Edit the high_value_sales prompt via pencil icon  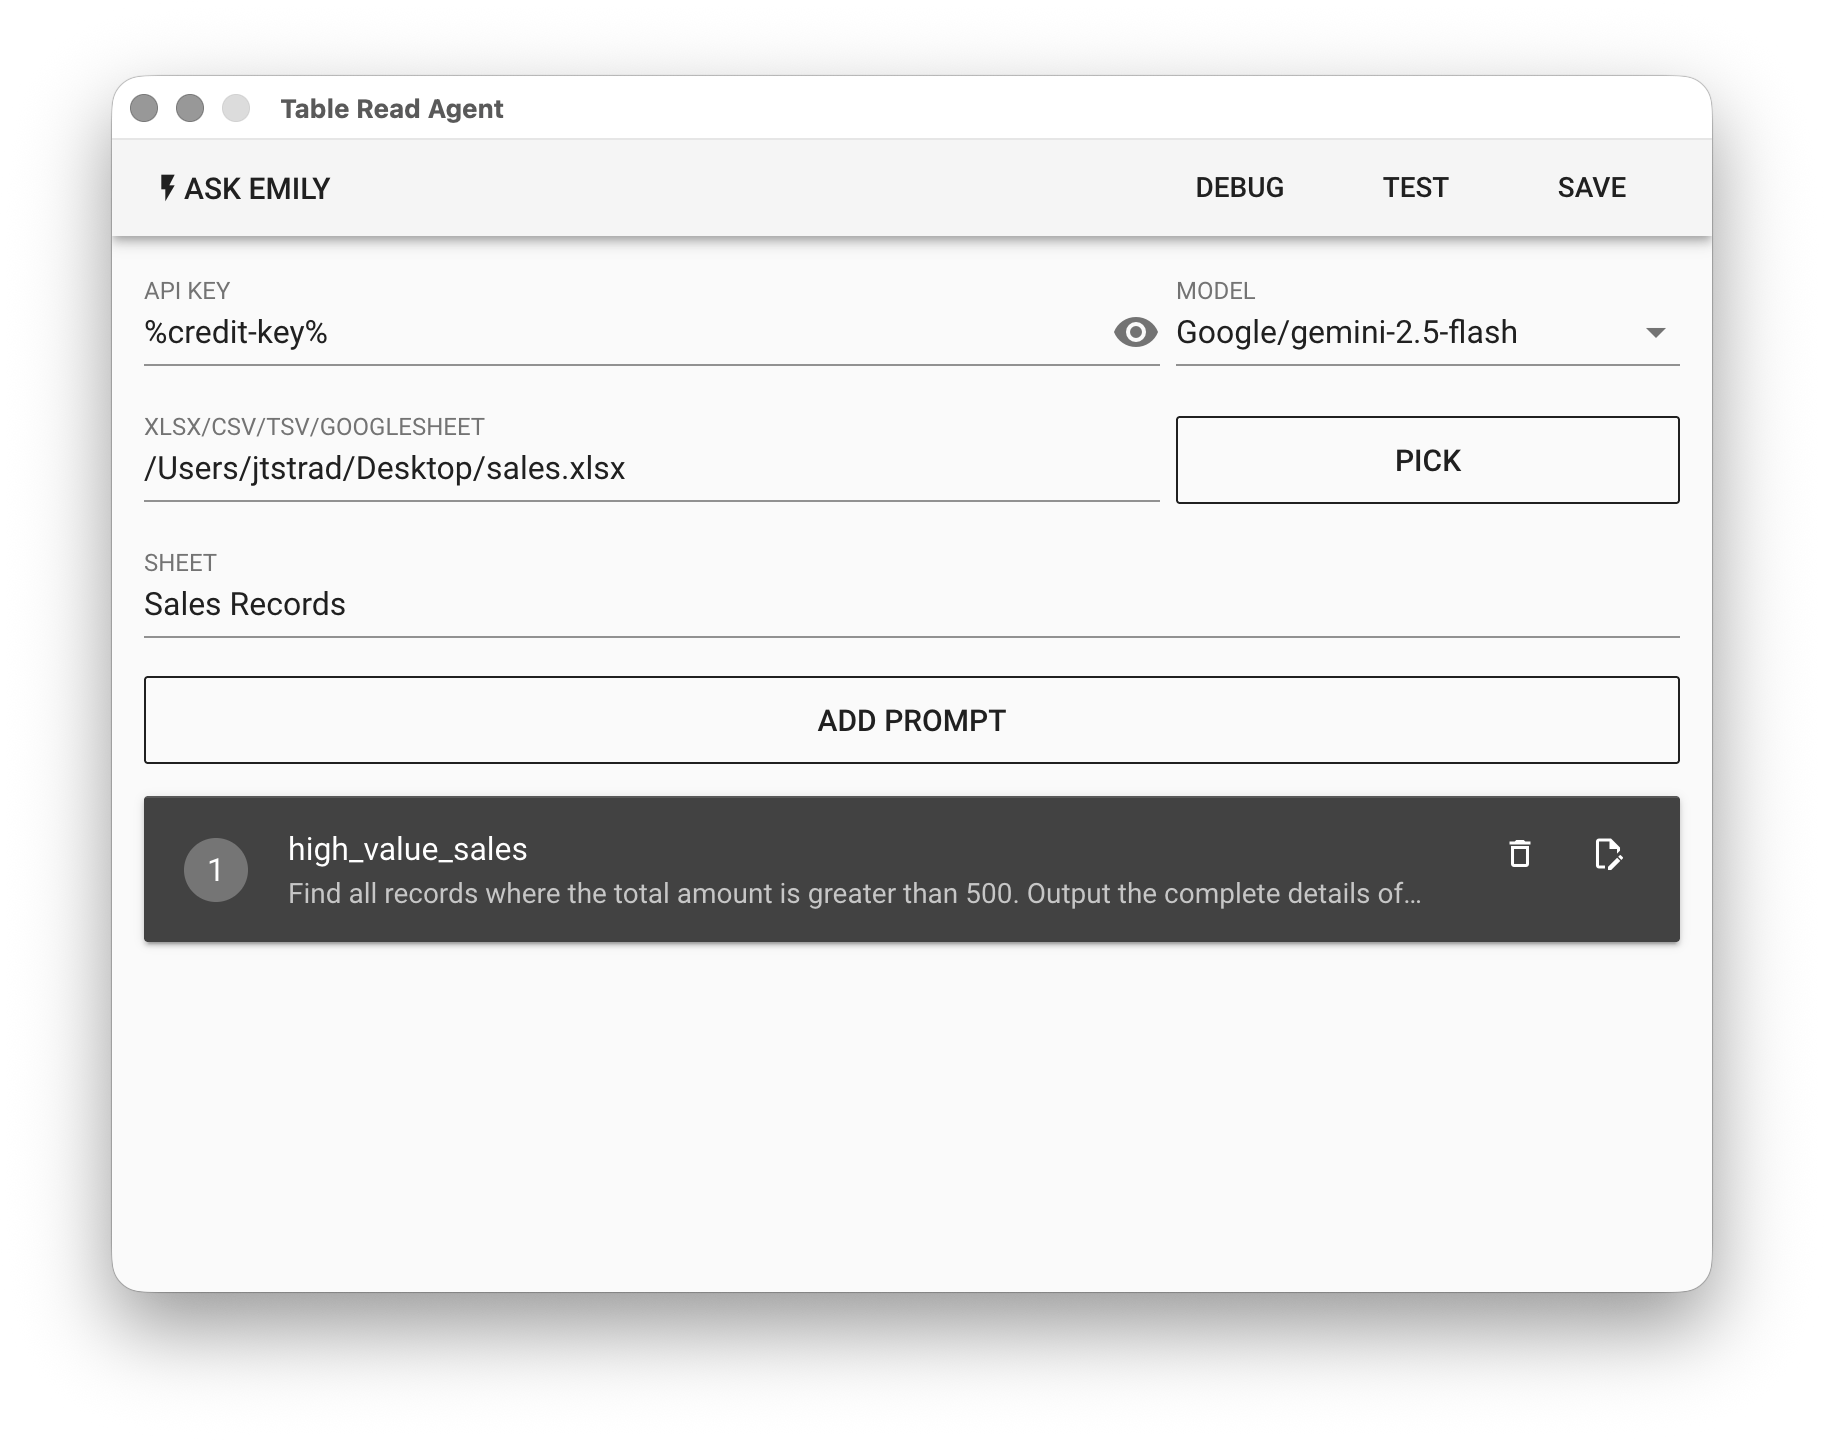click(x=1607, y=854)
